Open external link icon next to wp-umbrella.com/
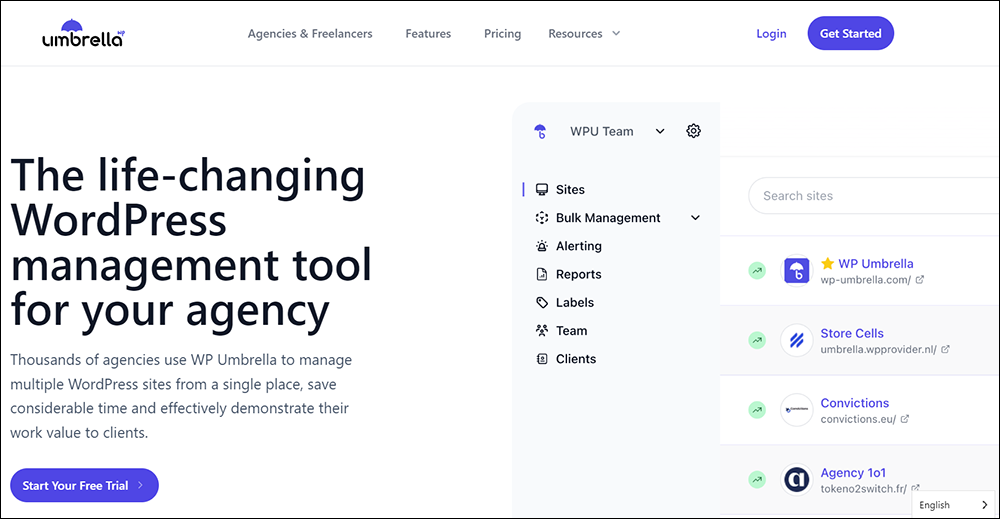The width and height of the screenshot is (1000, 519). [920, 279]
